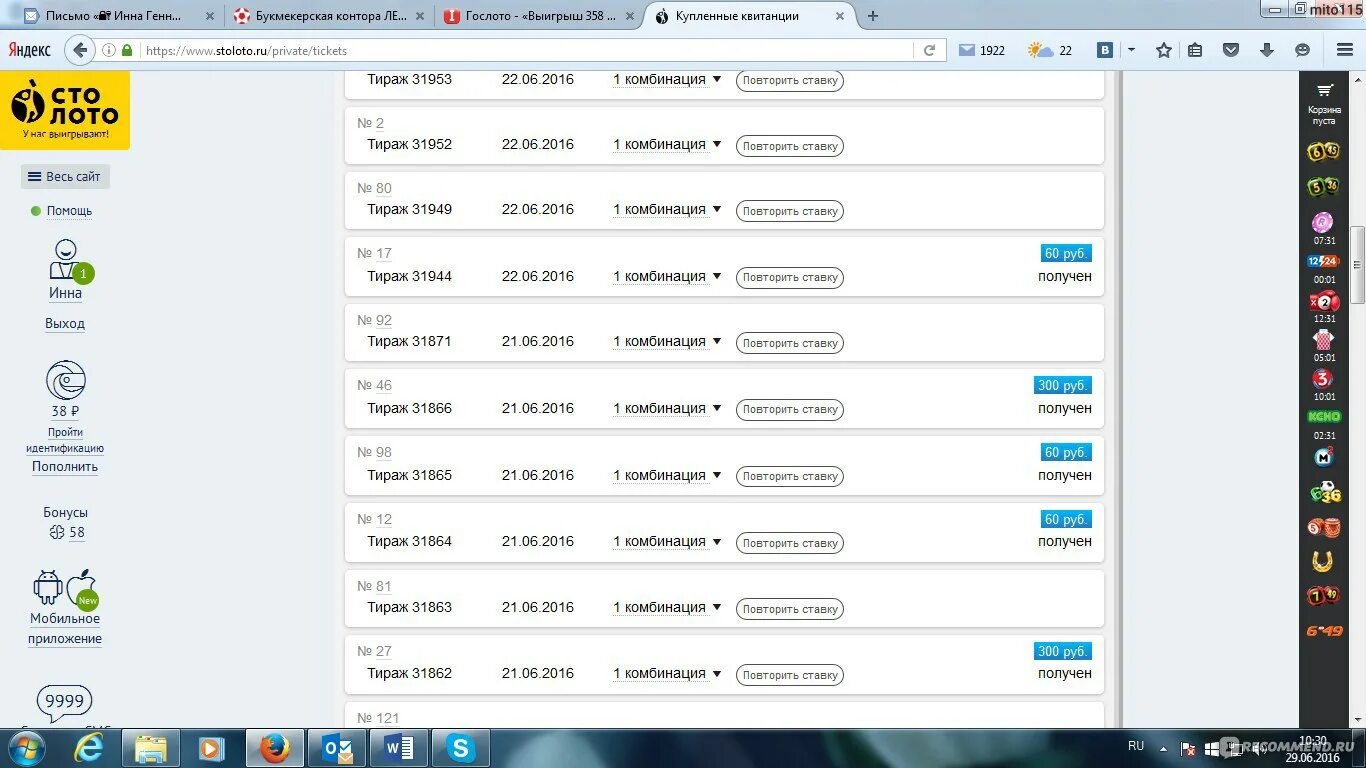Viewport: 1366px width, 768px height.
Task: Open a new browser tab
Action: click(x=873, y=16)
